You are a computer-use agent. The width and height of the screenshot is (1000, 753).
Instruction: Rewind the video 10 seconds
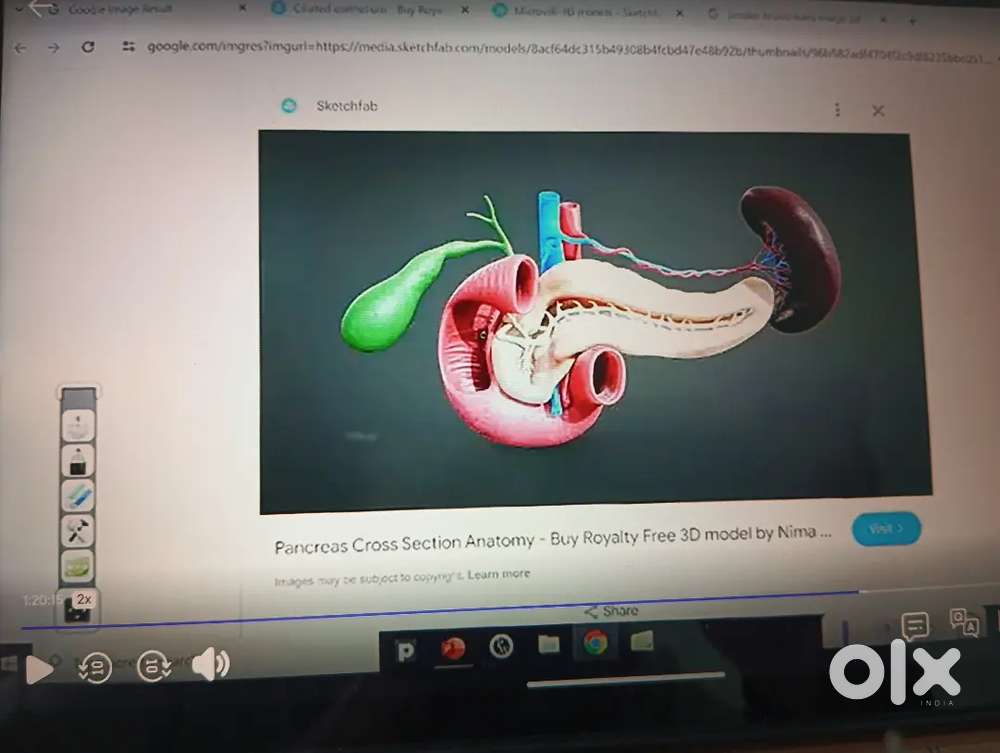pyautogui.click(x=95, y=668)
